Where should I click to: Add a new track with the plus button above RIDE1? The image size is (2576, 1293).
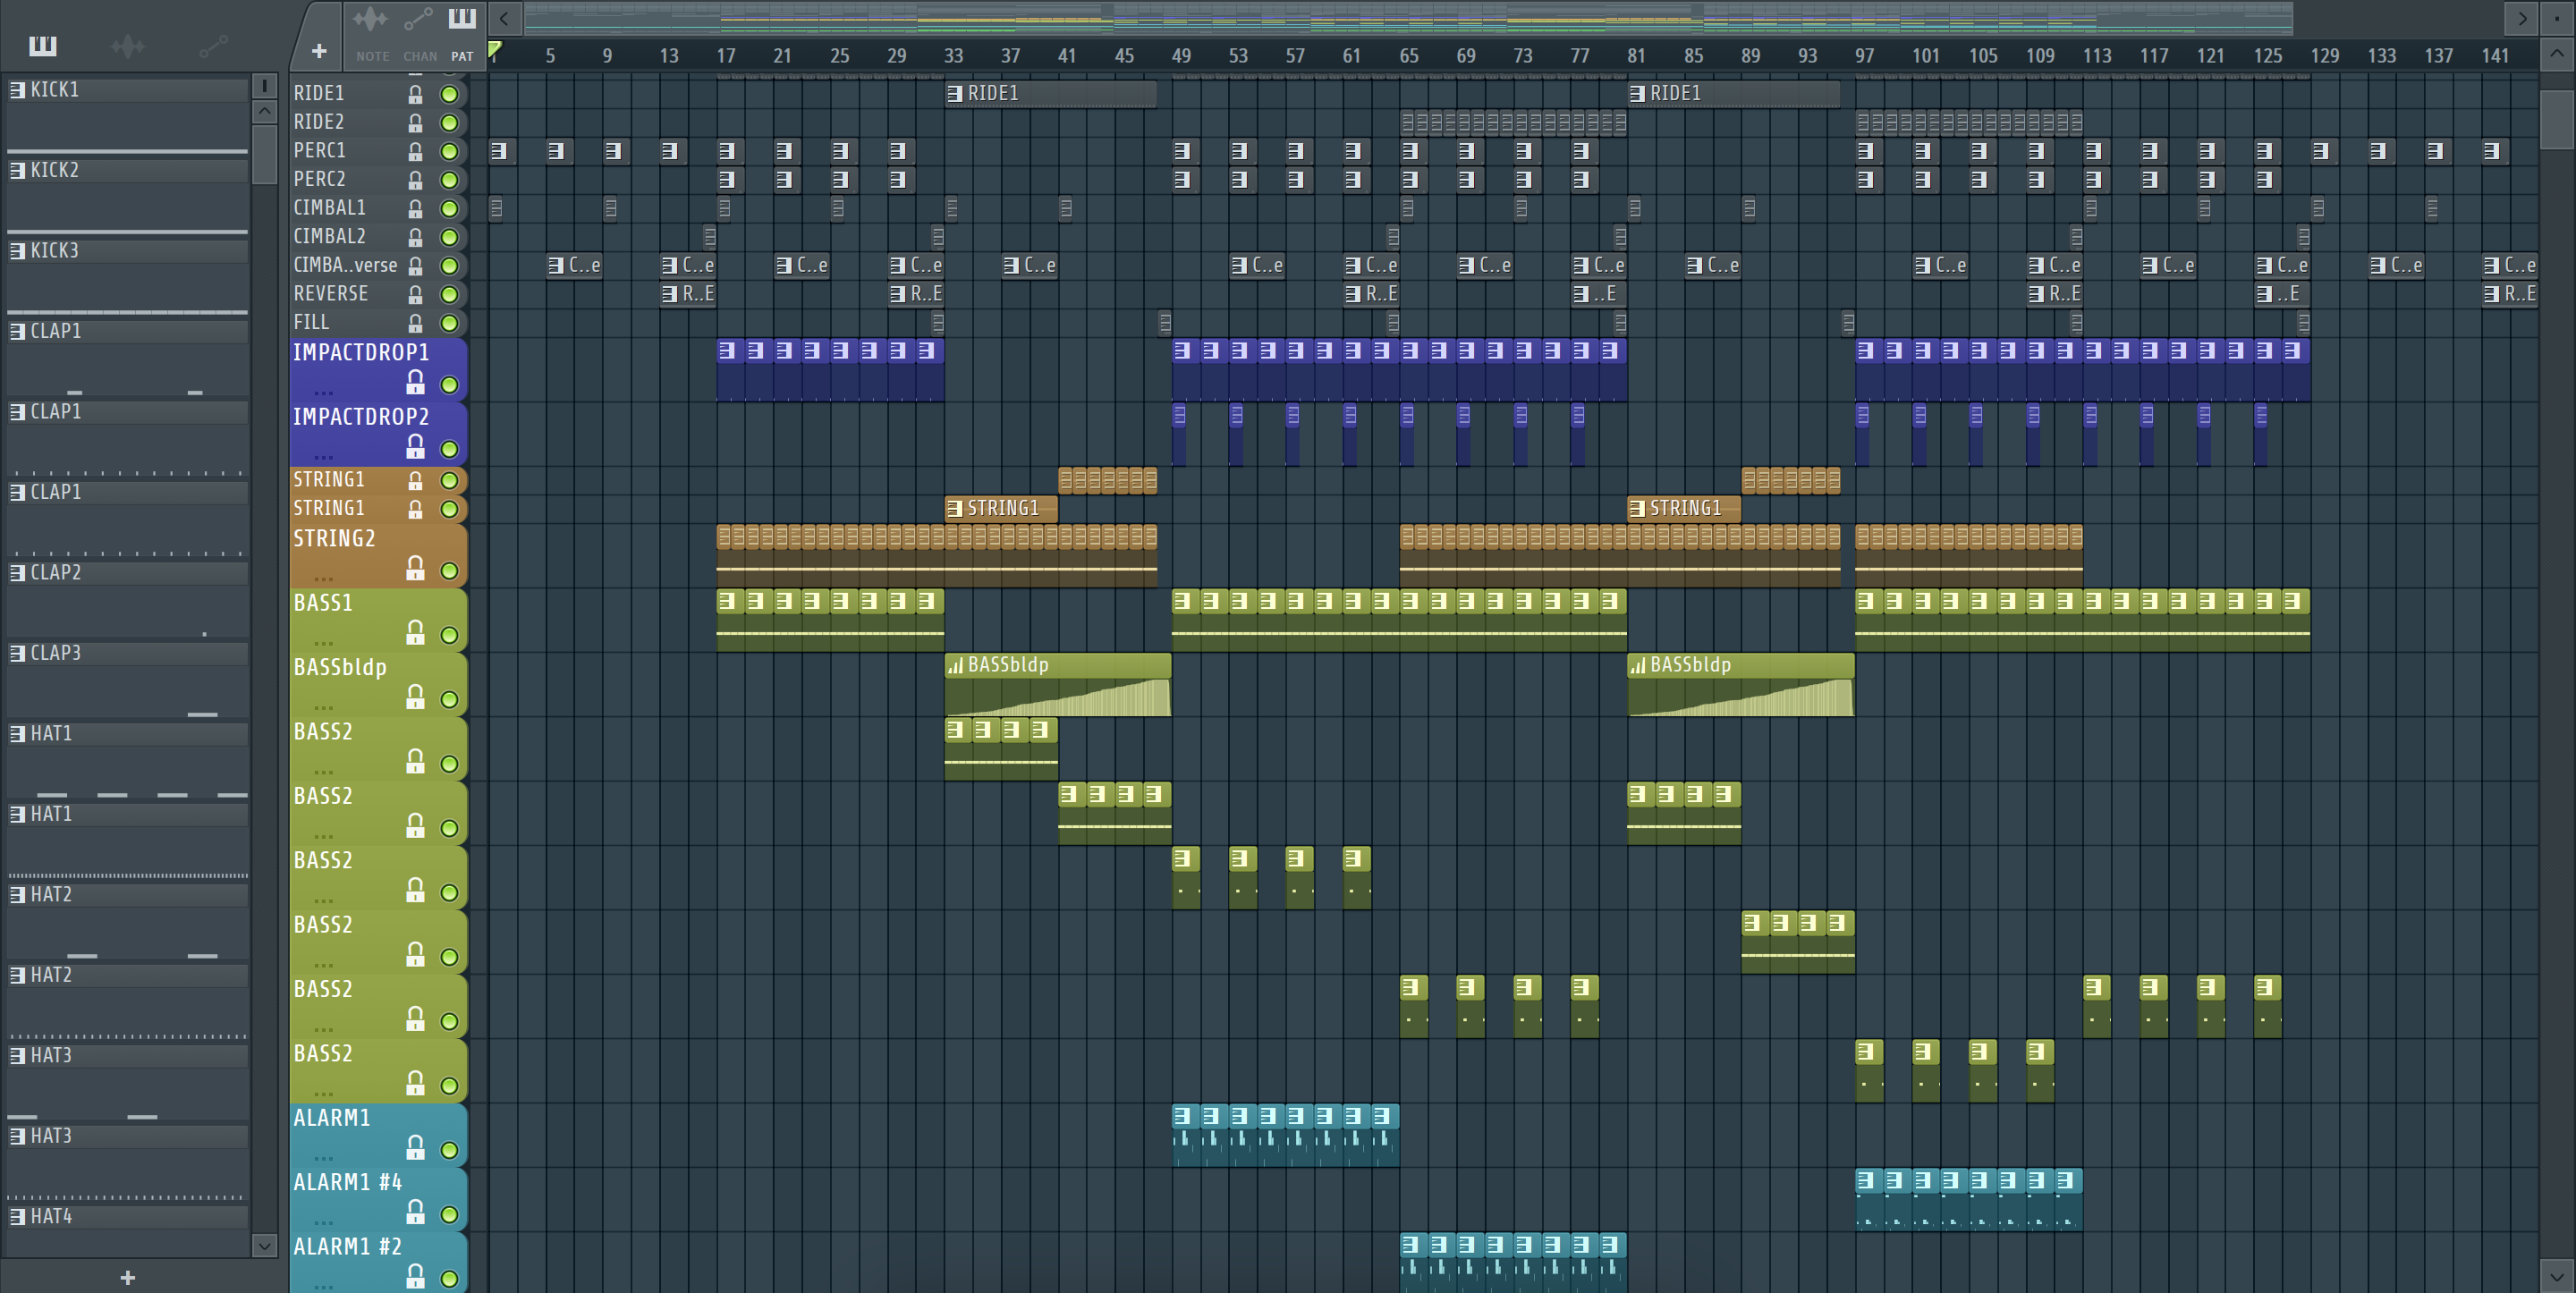(319, 50)
